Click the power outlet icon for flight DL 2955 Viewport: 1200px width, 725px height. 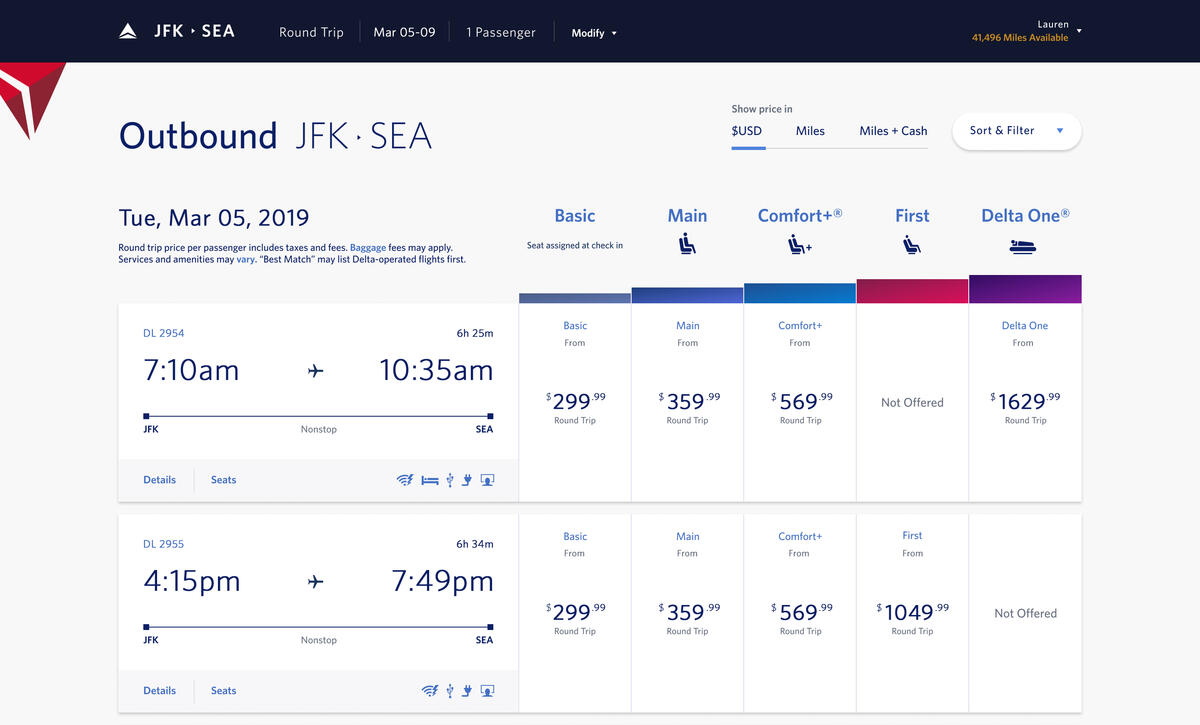tap(467, 691)
